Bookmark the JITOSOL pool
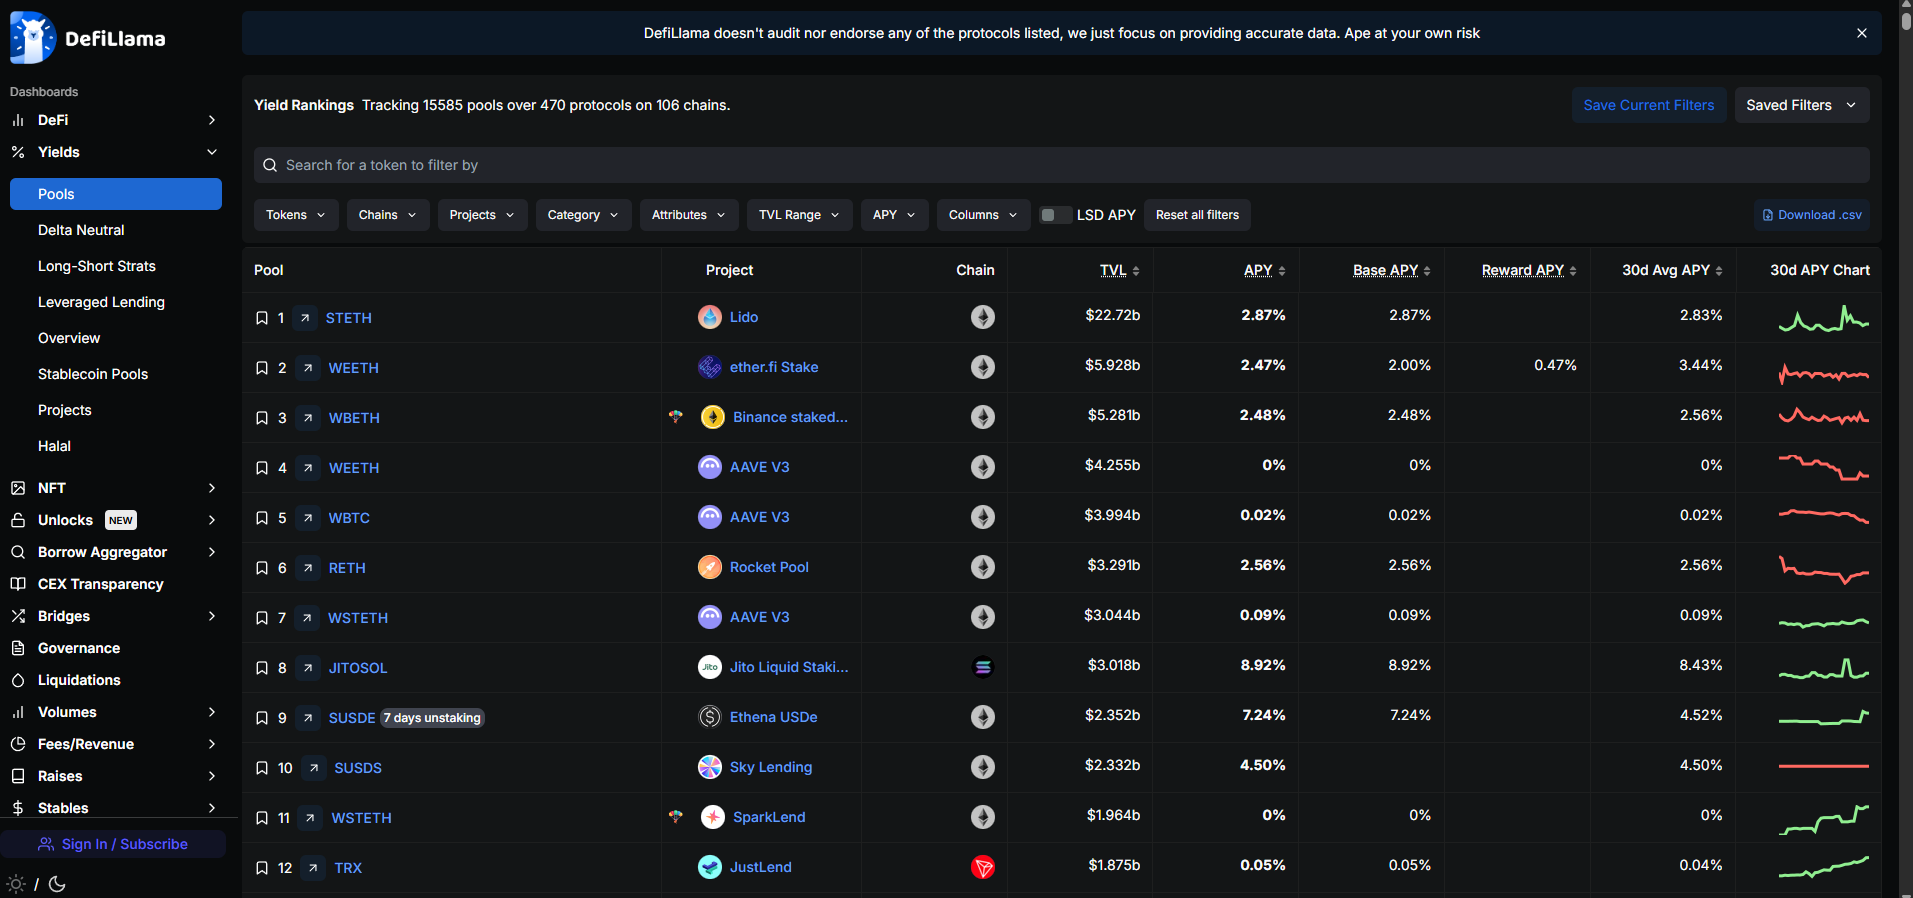The height and width of the screenshot is (898, 1913). coord(262,668)
